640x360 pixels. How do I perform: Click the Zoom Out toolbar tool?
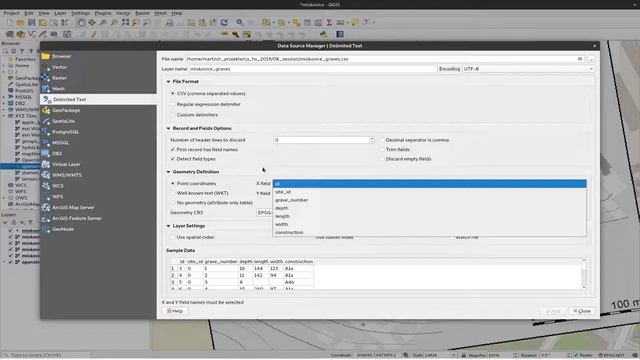(x=114, y=22)
